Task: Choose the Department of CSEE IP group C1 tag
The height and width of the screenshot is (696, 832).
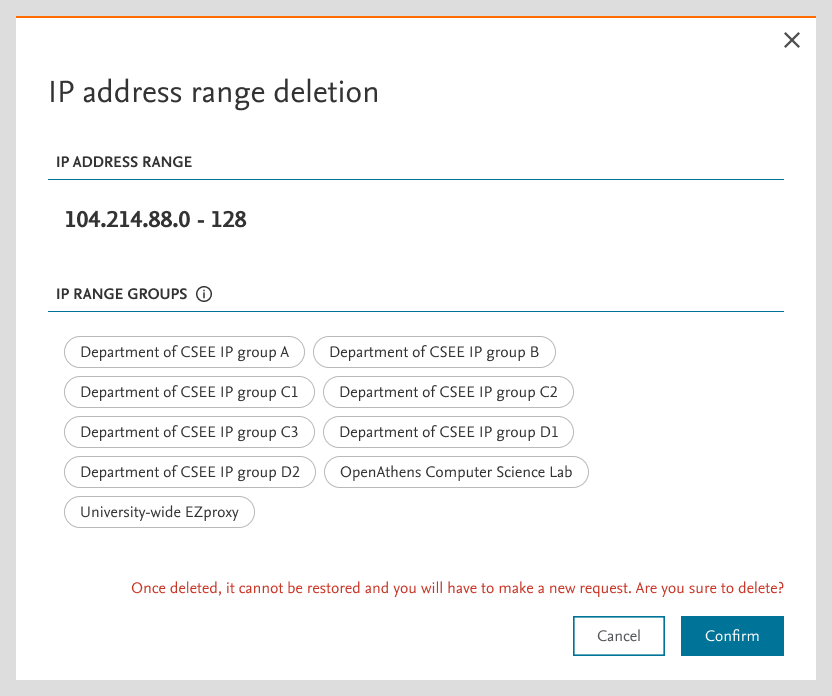Action: [189, 392]
